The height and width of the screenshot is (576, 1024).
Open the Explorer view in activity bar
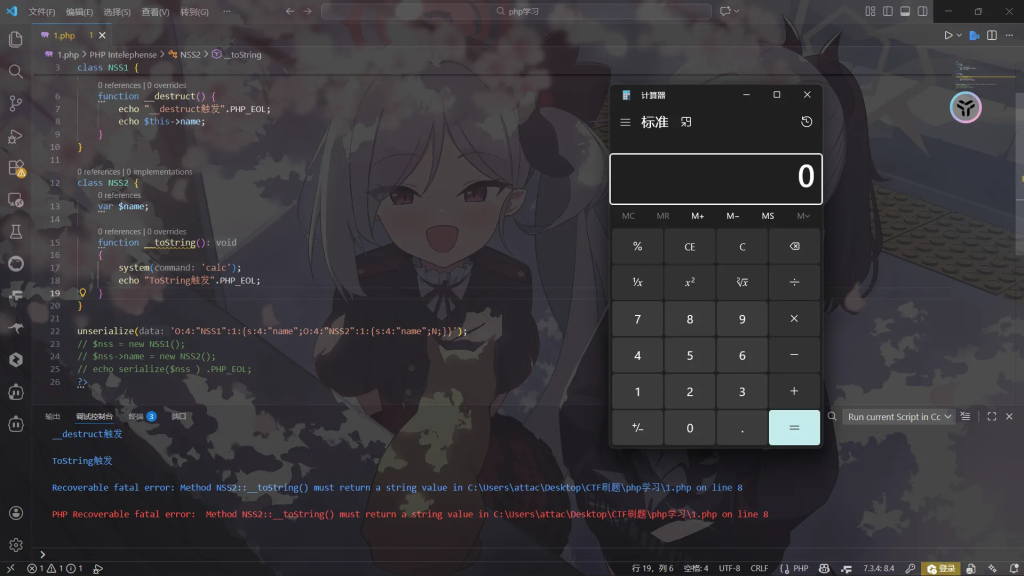[15, 39]
